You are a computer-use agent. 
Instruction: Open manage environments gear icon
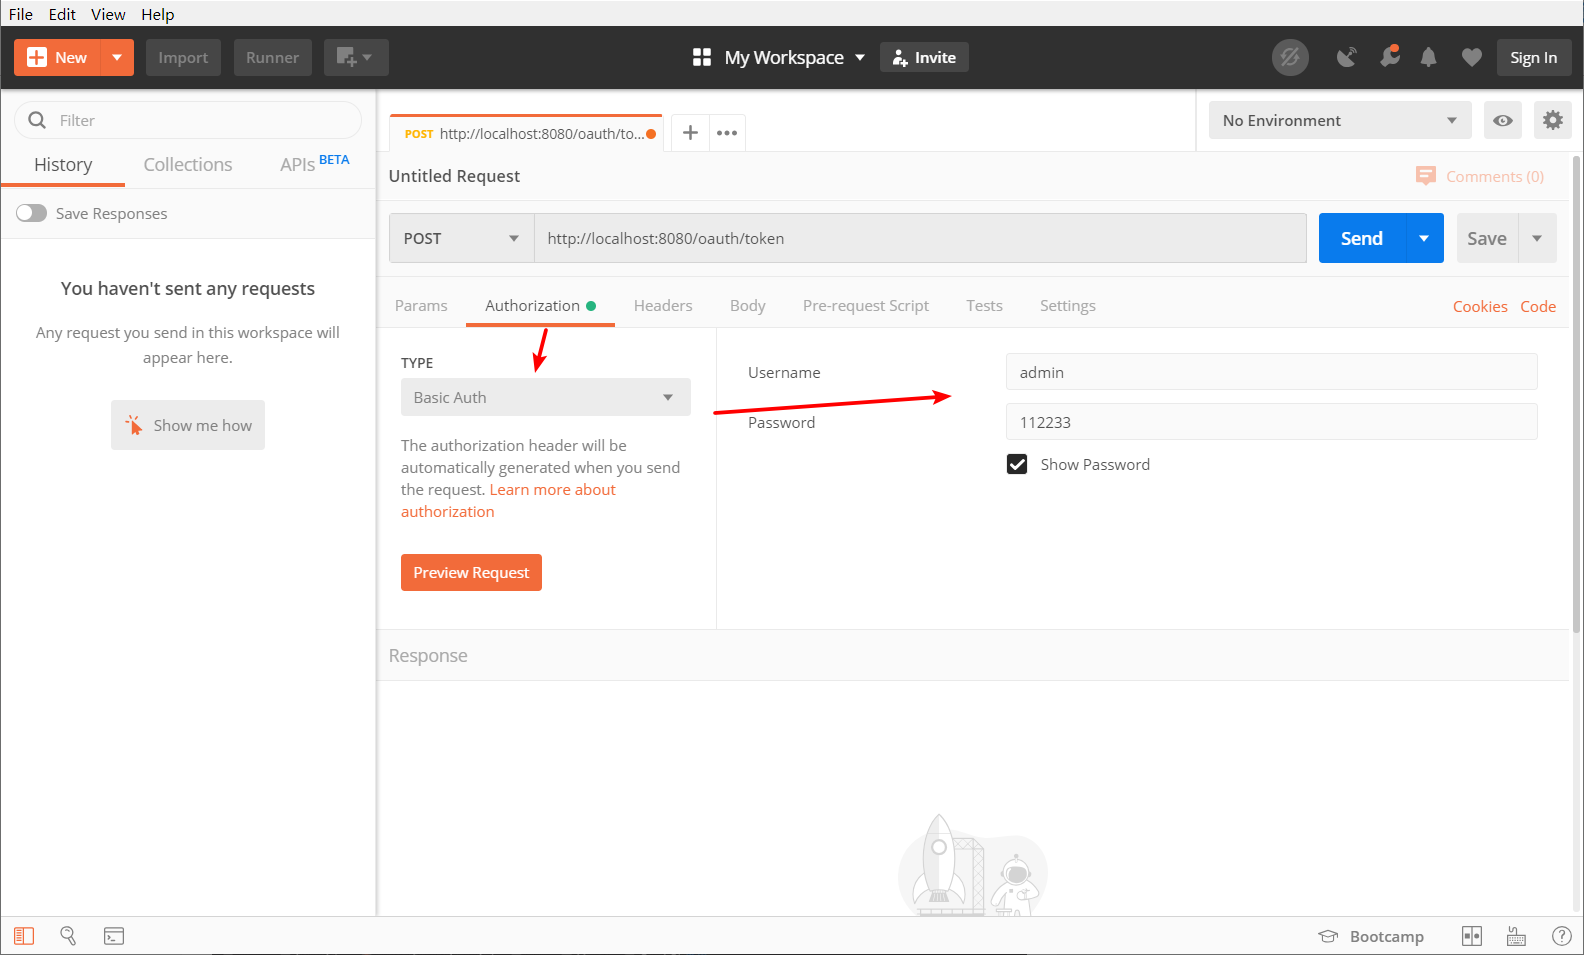pyautogui.click(x=1552, y=121)
